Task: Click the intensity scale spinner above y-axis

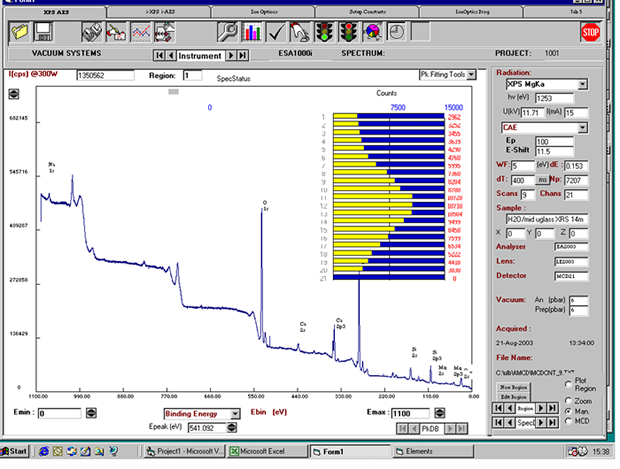Action: tap(14, 94)
